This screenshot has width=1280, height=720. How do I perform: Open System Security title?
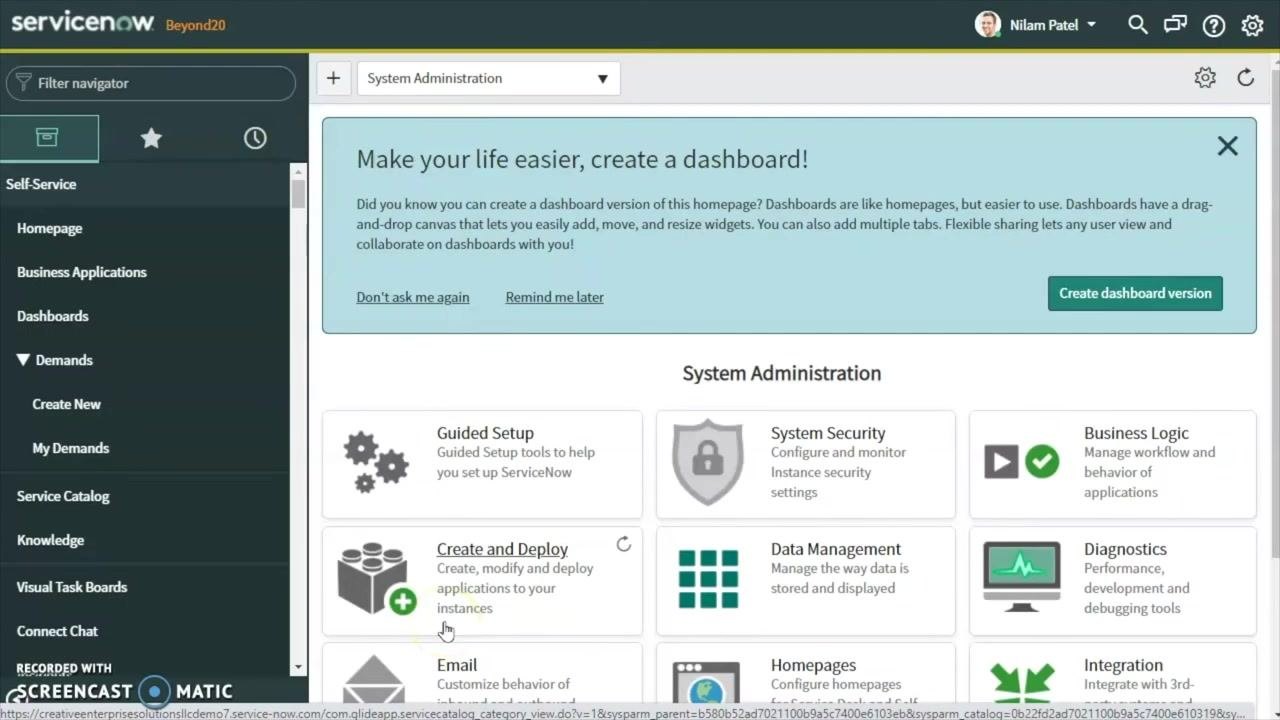tap(828, 433)
